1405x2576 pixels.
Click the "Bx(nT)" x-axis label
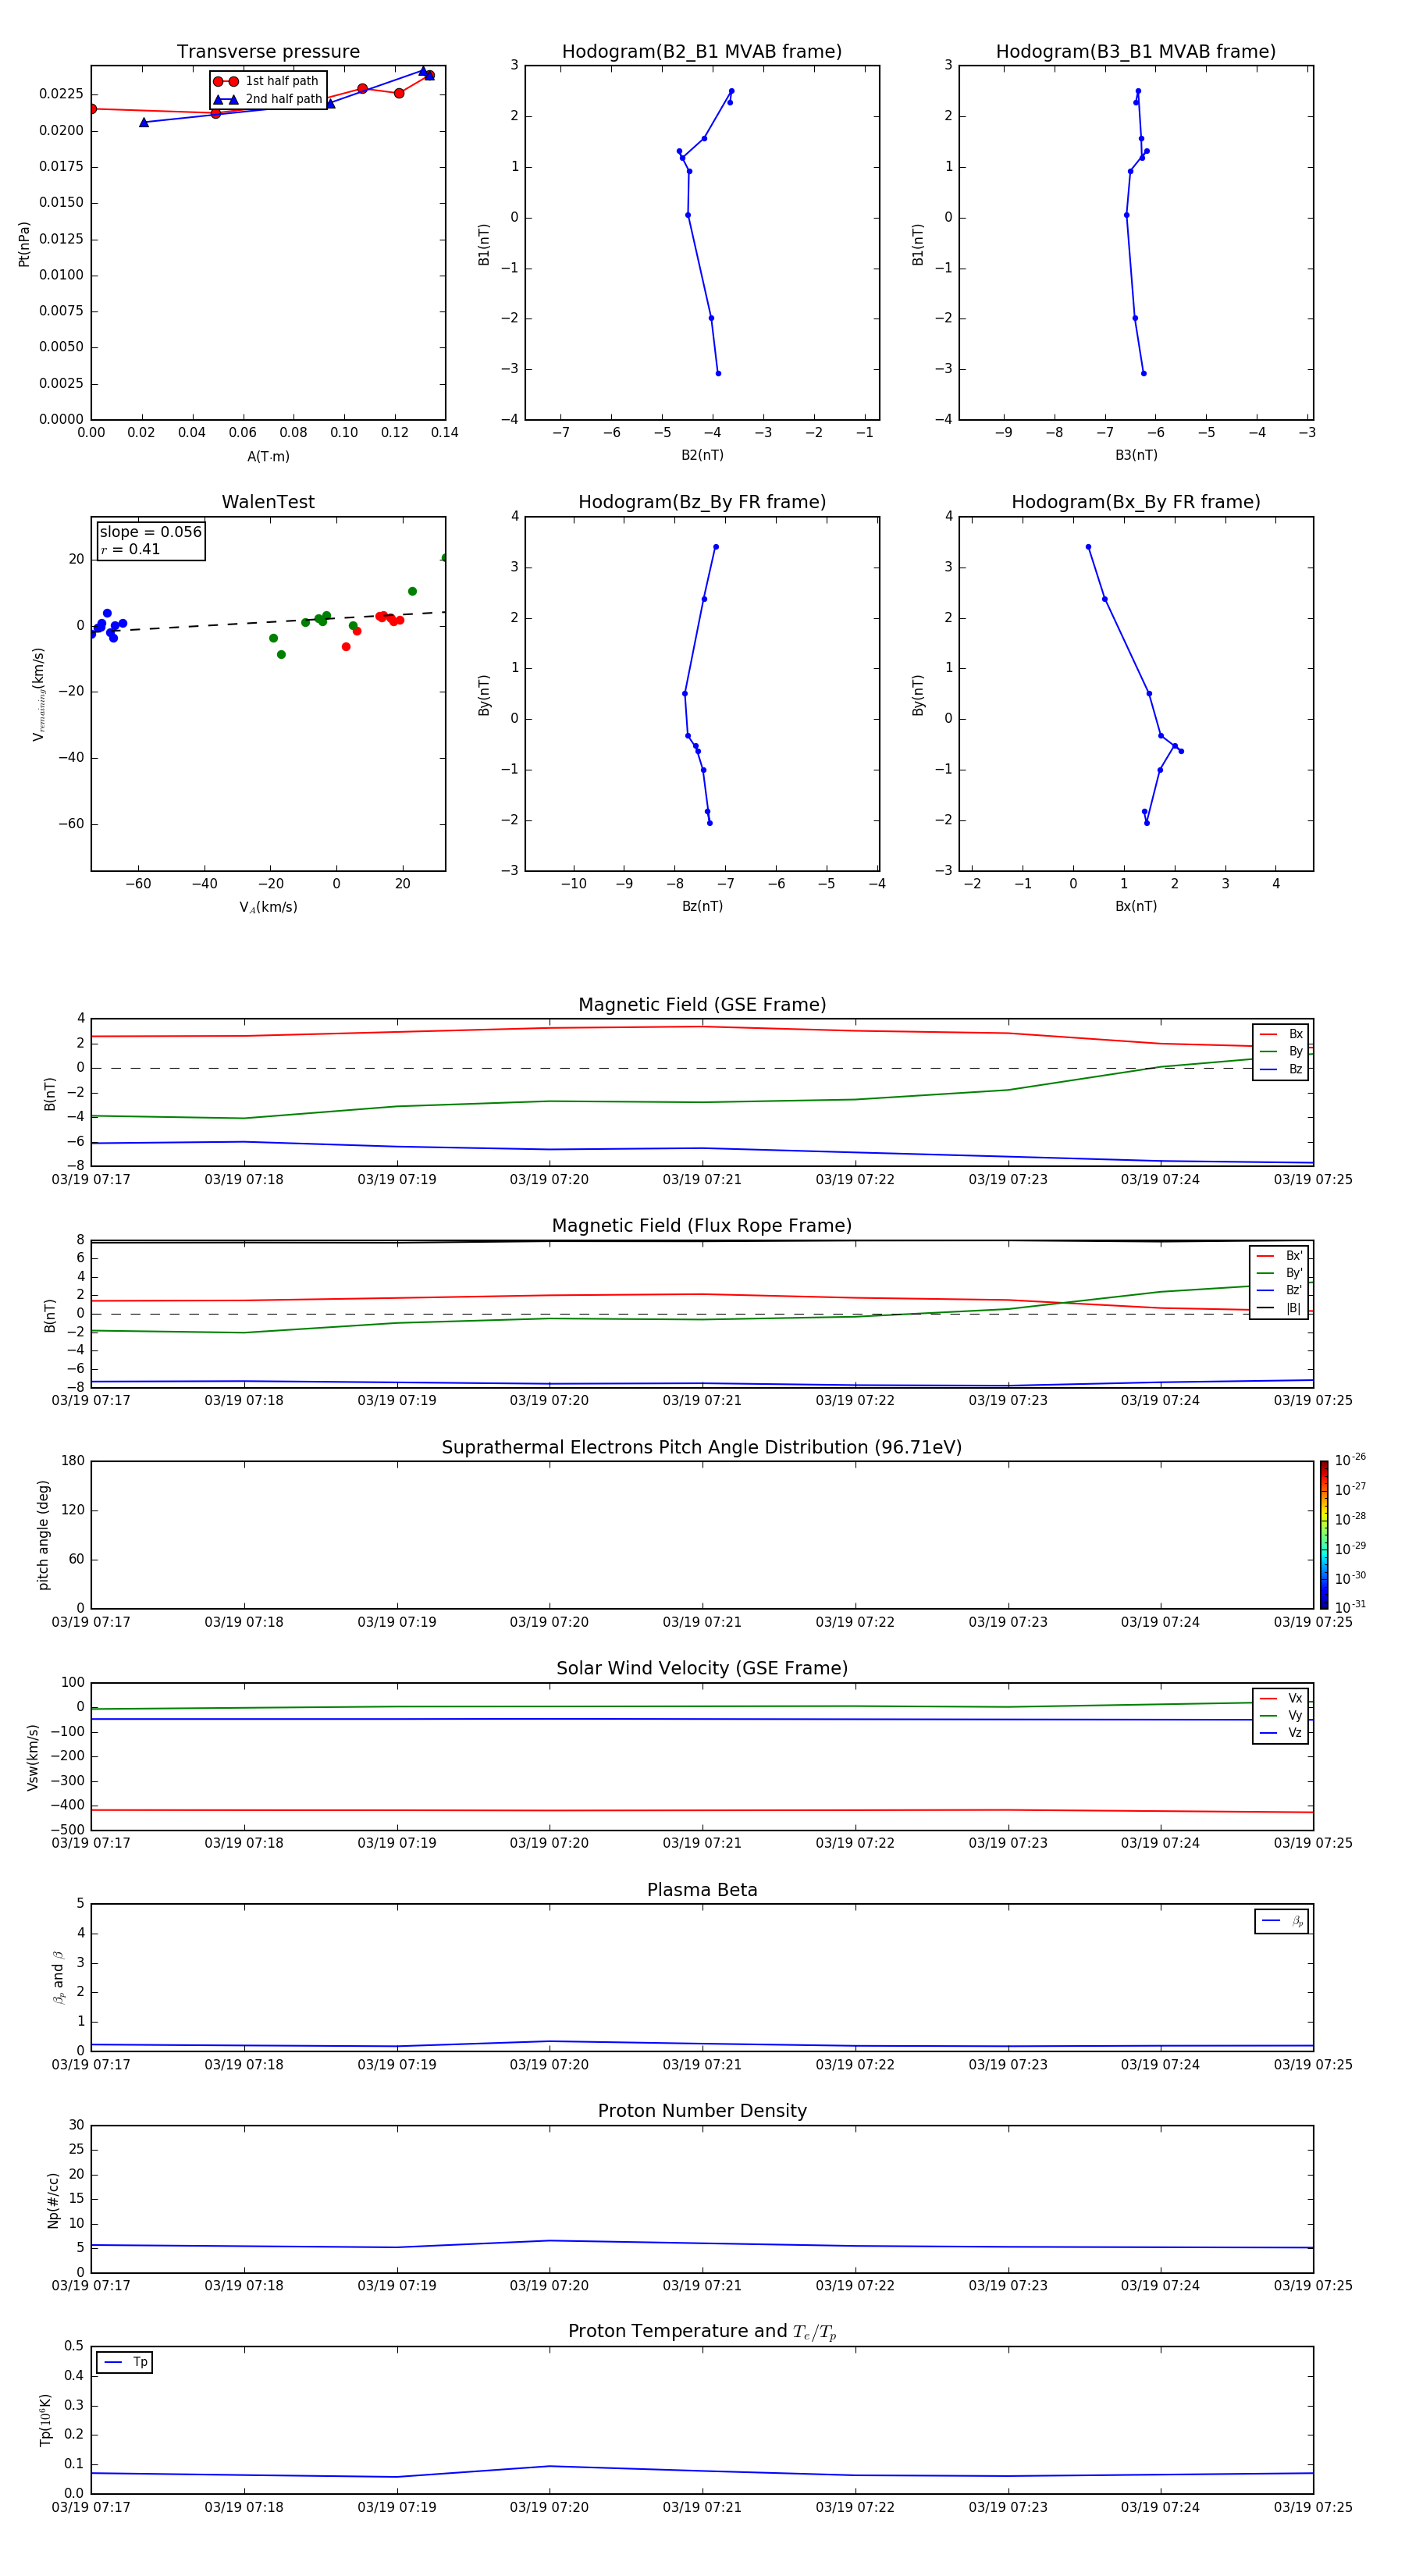click(1136, 906)
